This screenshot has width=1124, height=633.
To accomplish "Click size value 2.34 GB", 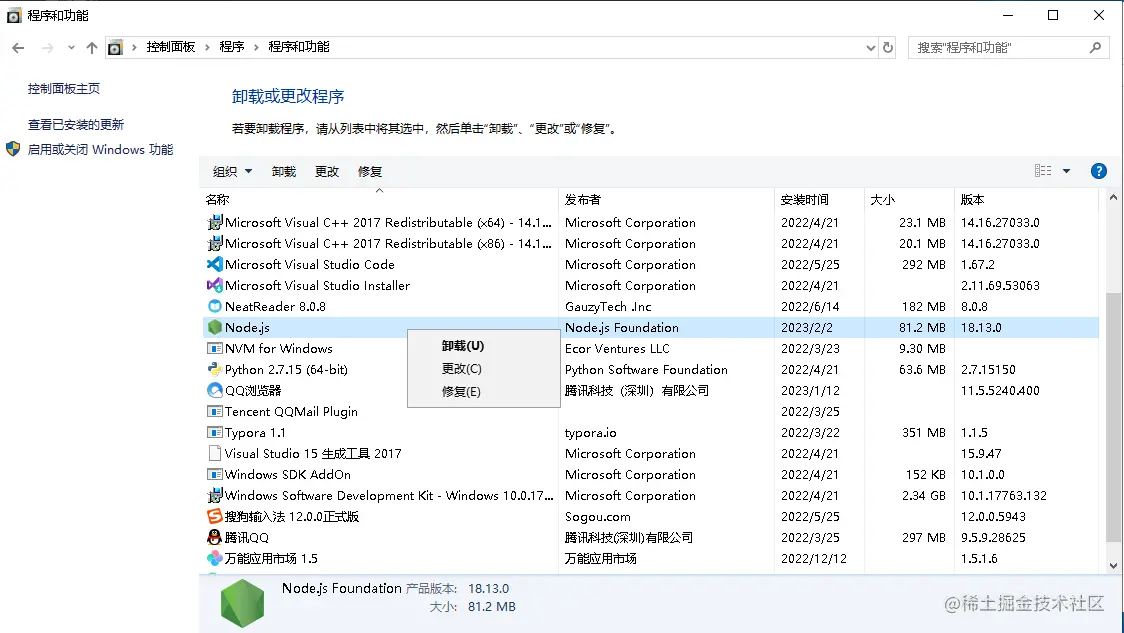I will point(923,495).
